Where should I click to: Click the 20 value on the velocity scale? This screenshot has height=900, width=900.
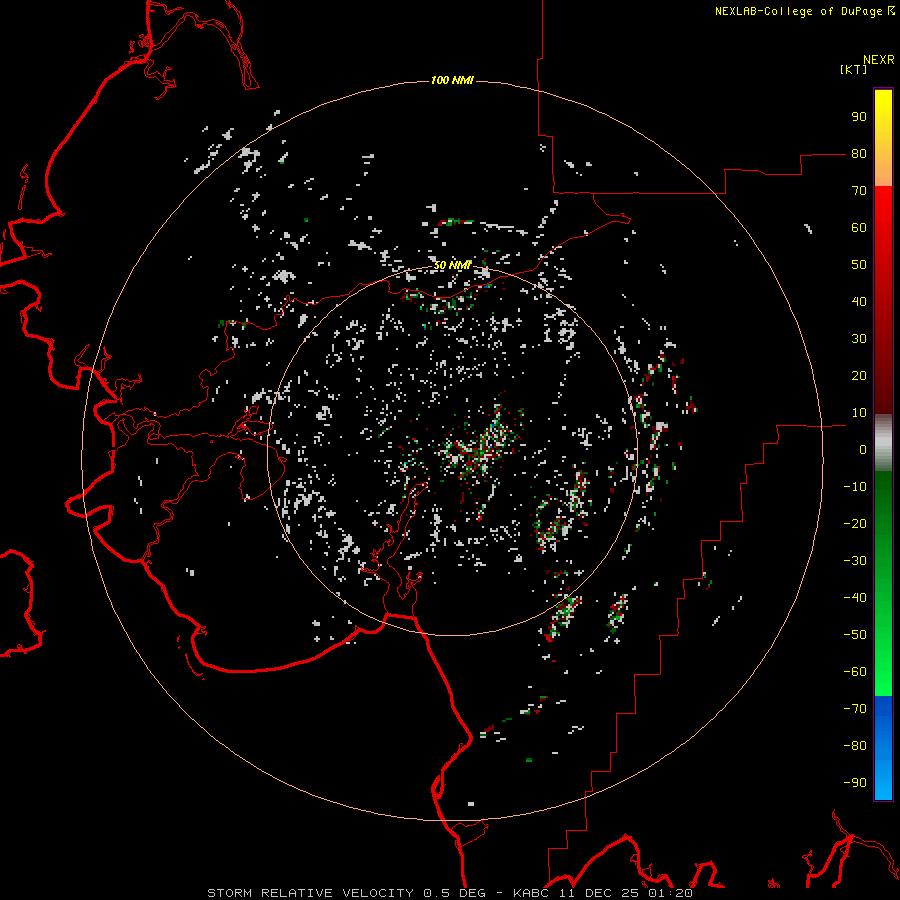click(859, 376)
